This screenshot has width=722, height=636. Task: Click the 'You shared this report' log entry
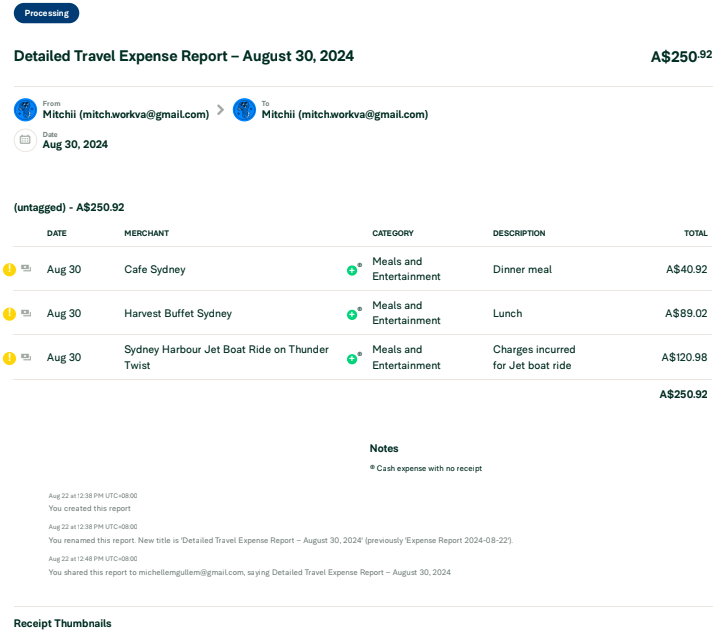[x=250, y=572]
